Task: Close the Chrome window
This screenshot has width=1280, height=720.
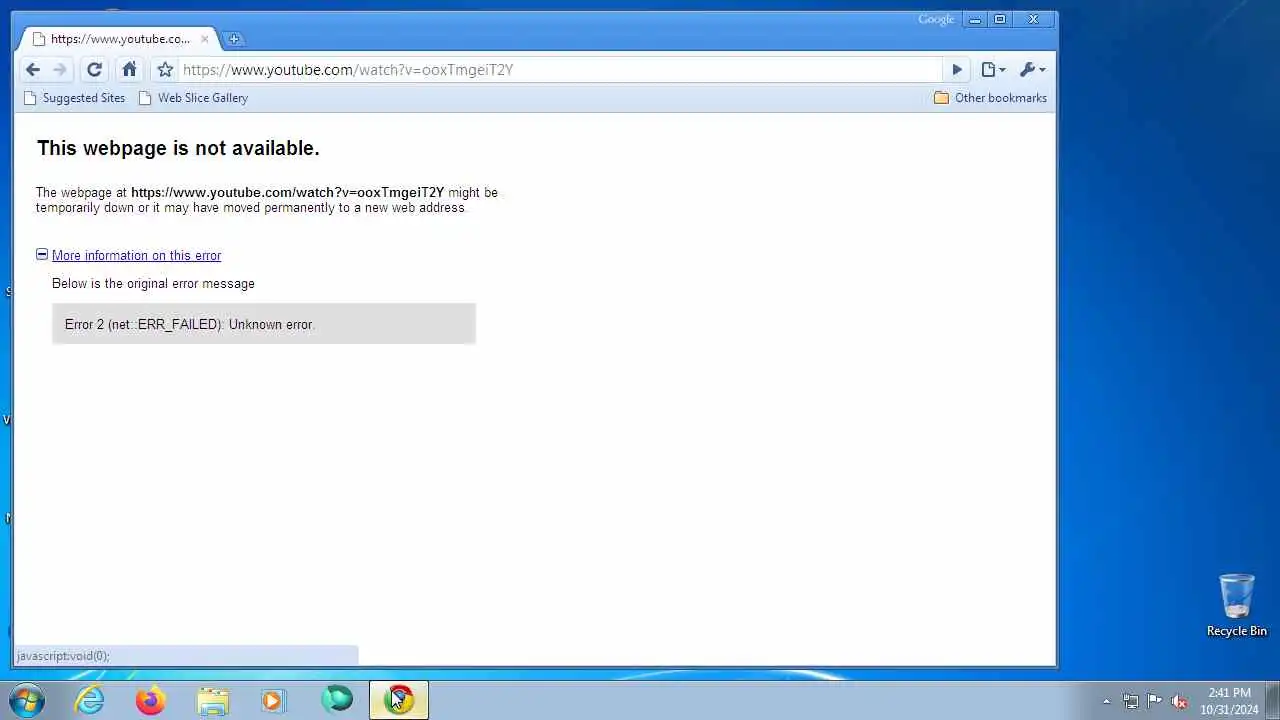Action: 1034,20
